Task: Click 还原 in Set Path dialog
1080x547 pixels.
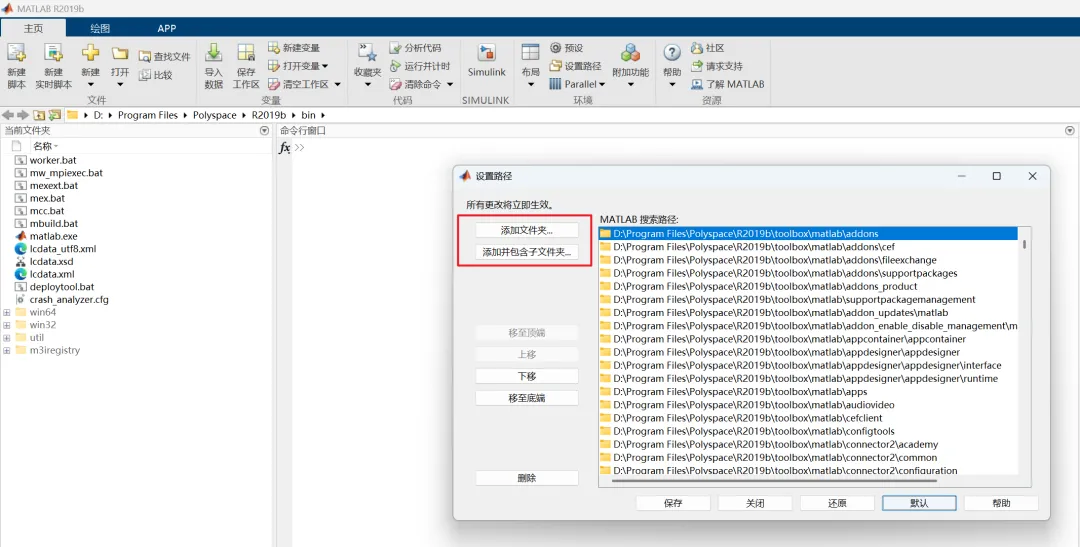Action: coord(837,503)
